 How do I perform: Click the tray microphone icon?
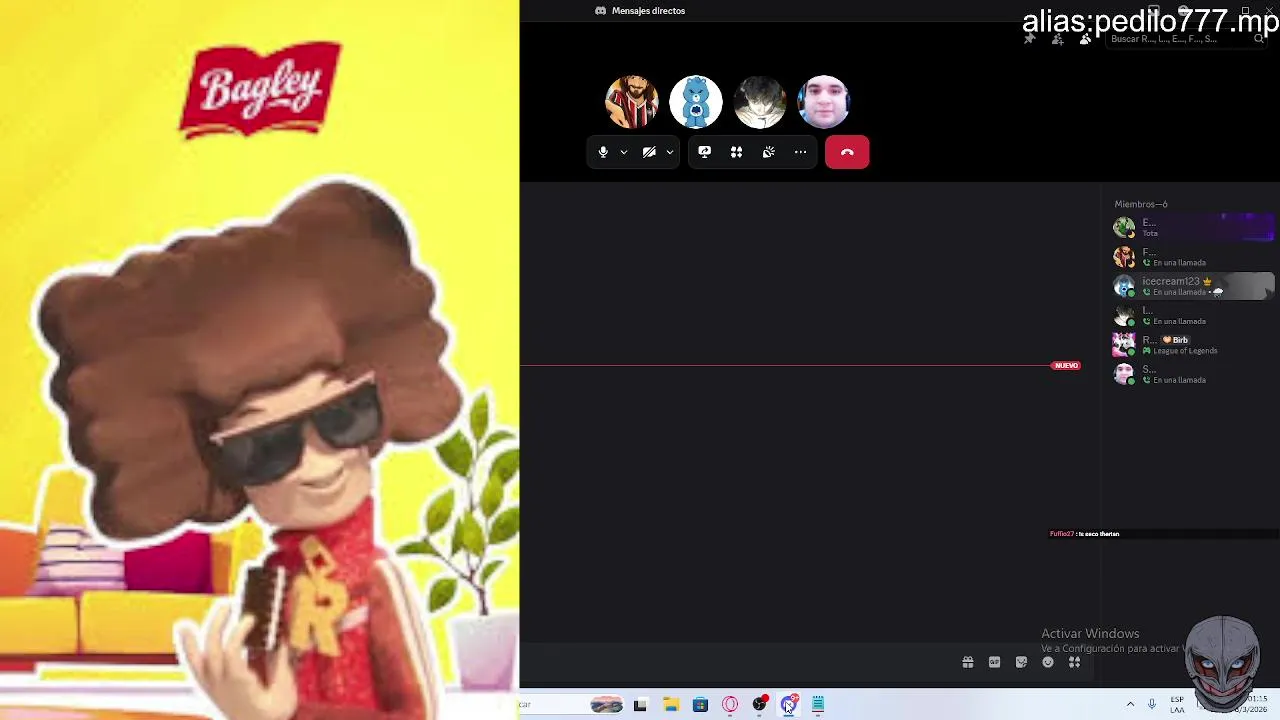1152,704
